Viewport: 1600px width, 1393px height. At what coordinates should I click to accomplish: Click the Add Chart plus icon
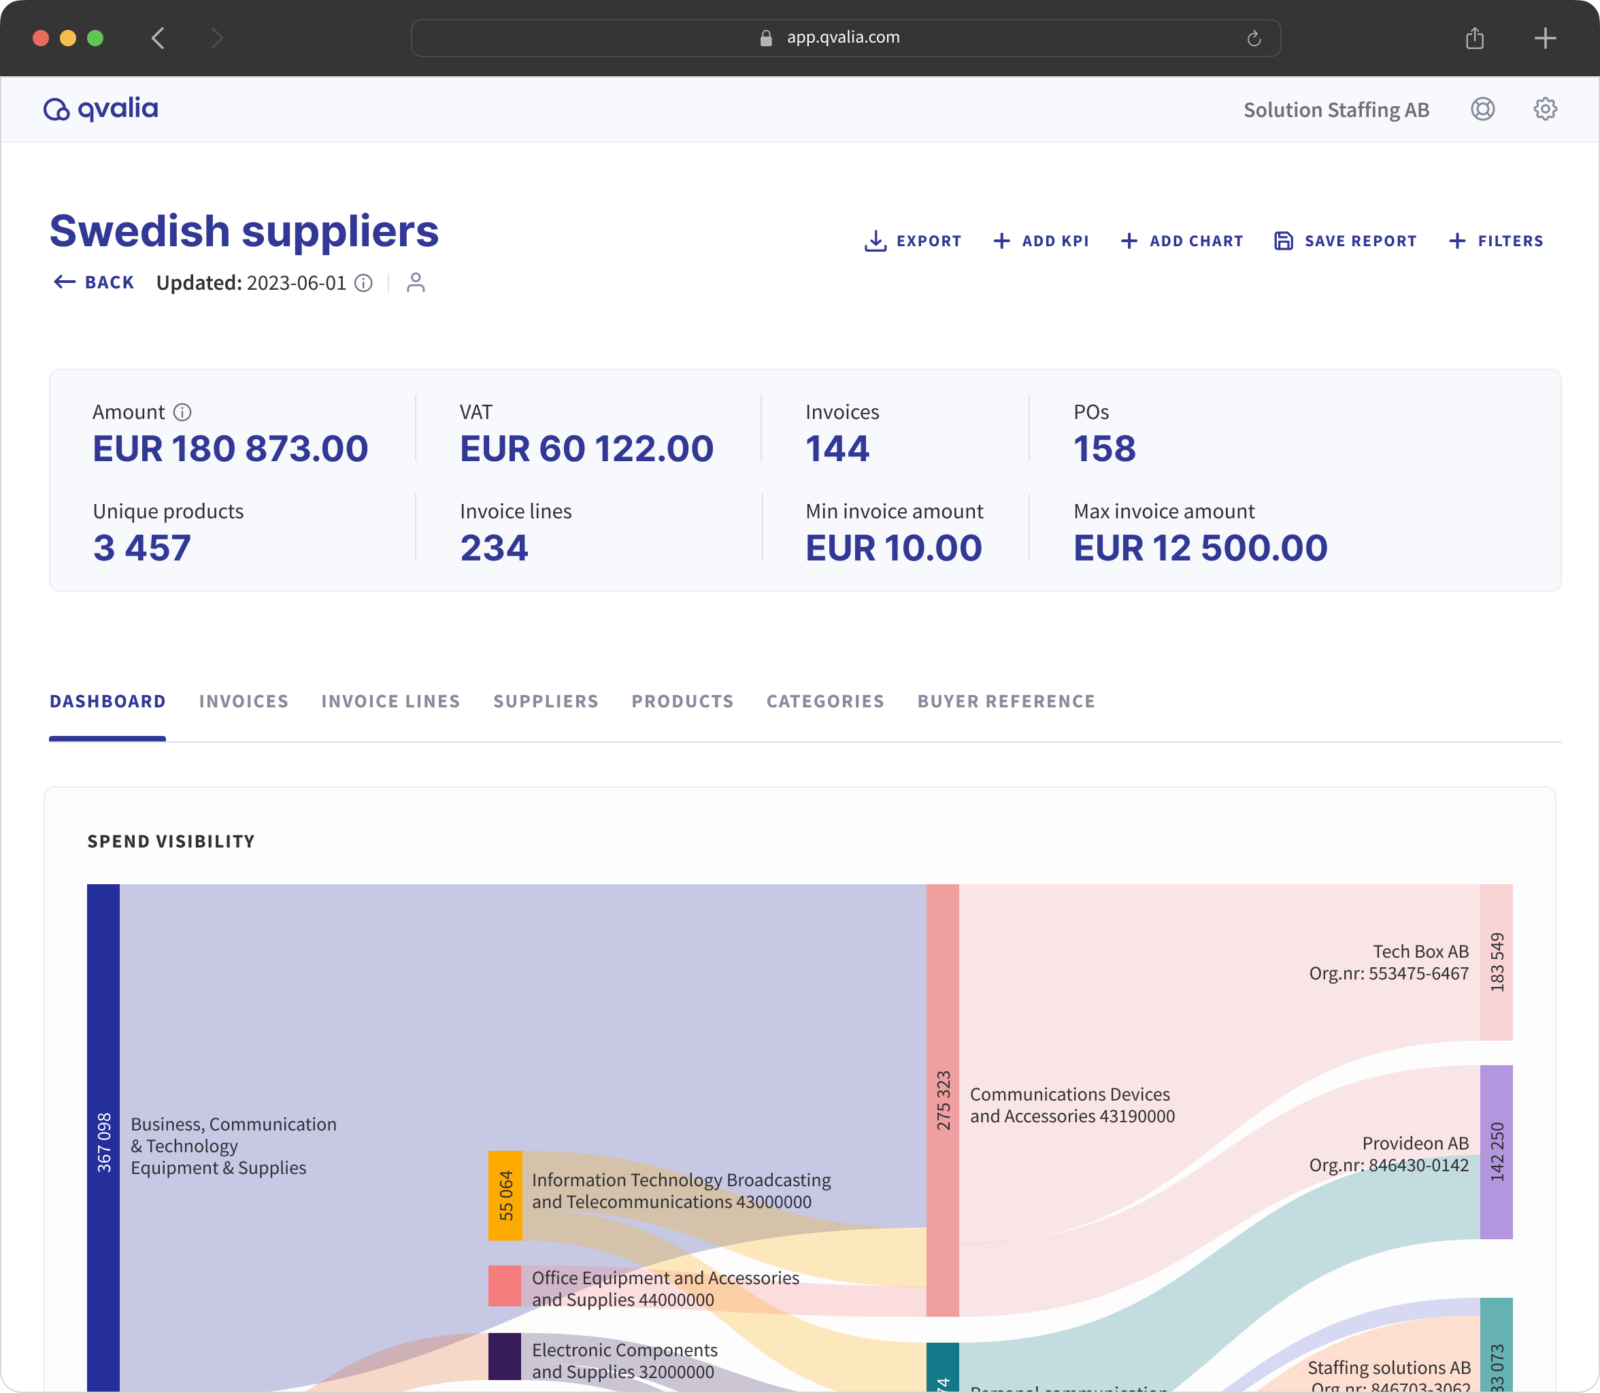(x=1130, y=240)
